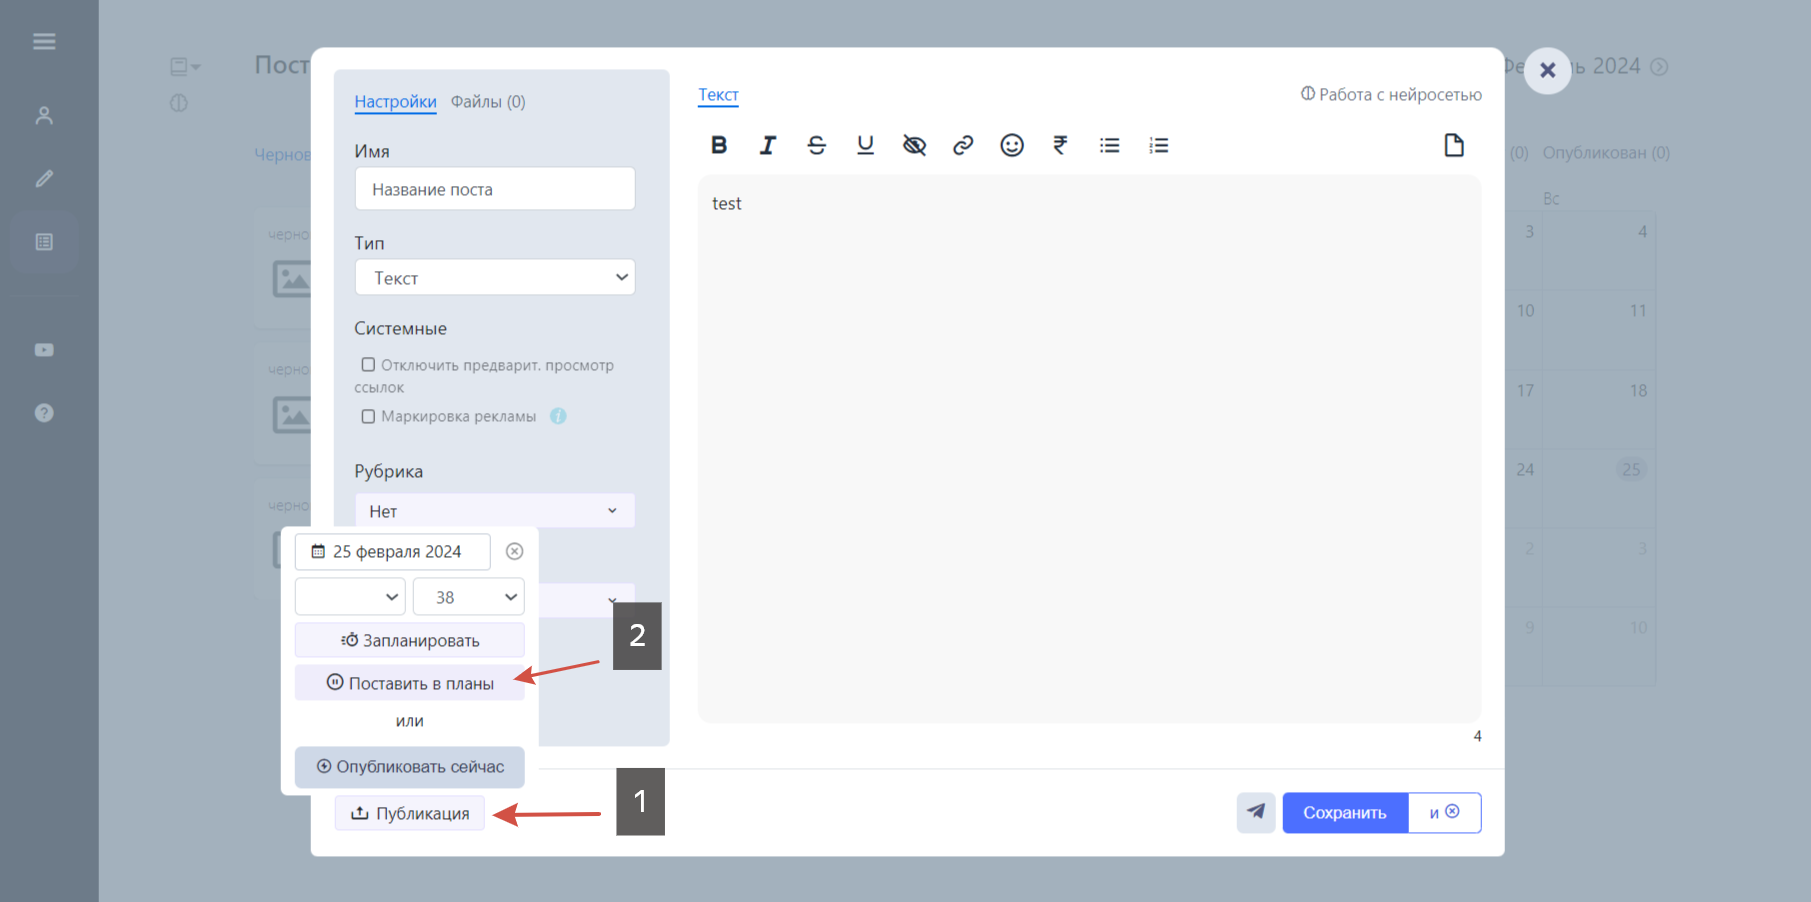Click Опубликовать сейчас button

tap(410, 767)
